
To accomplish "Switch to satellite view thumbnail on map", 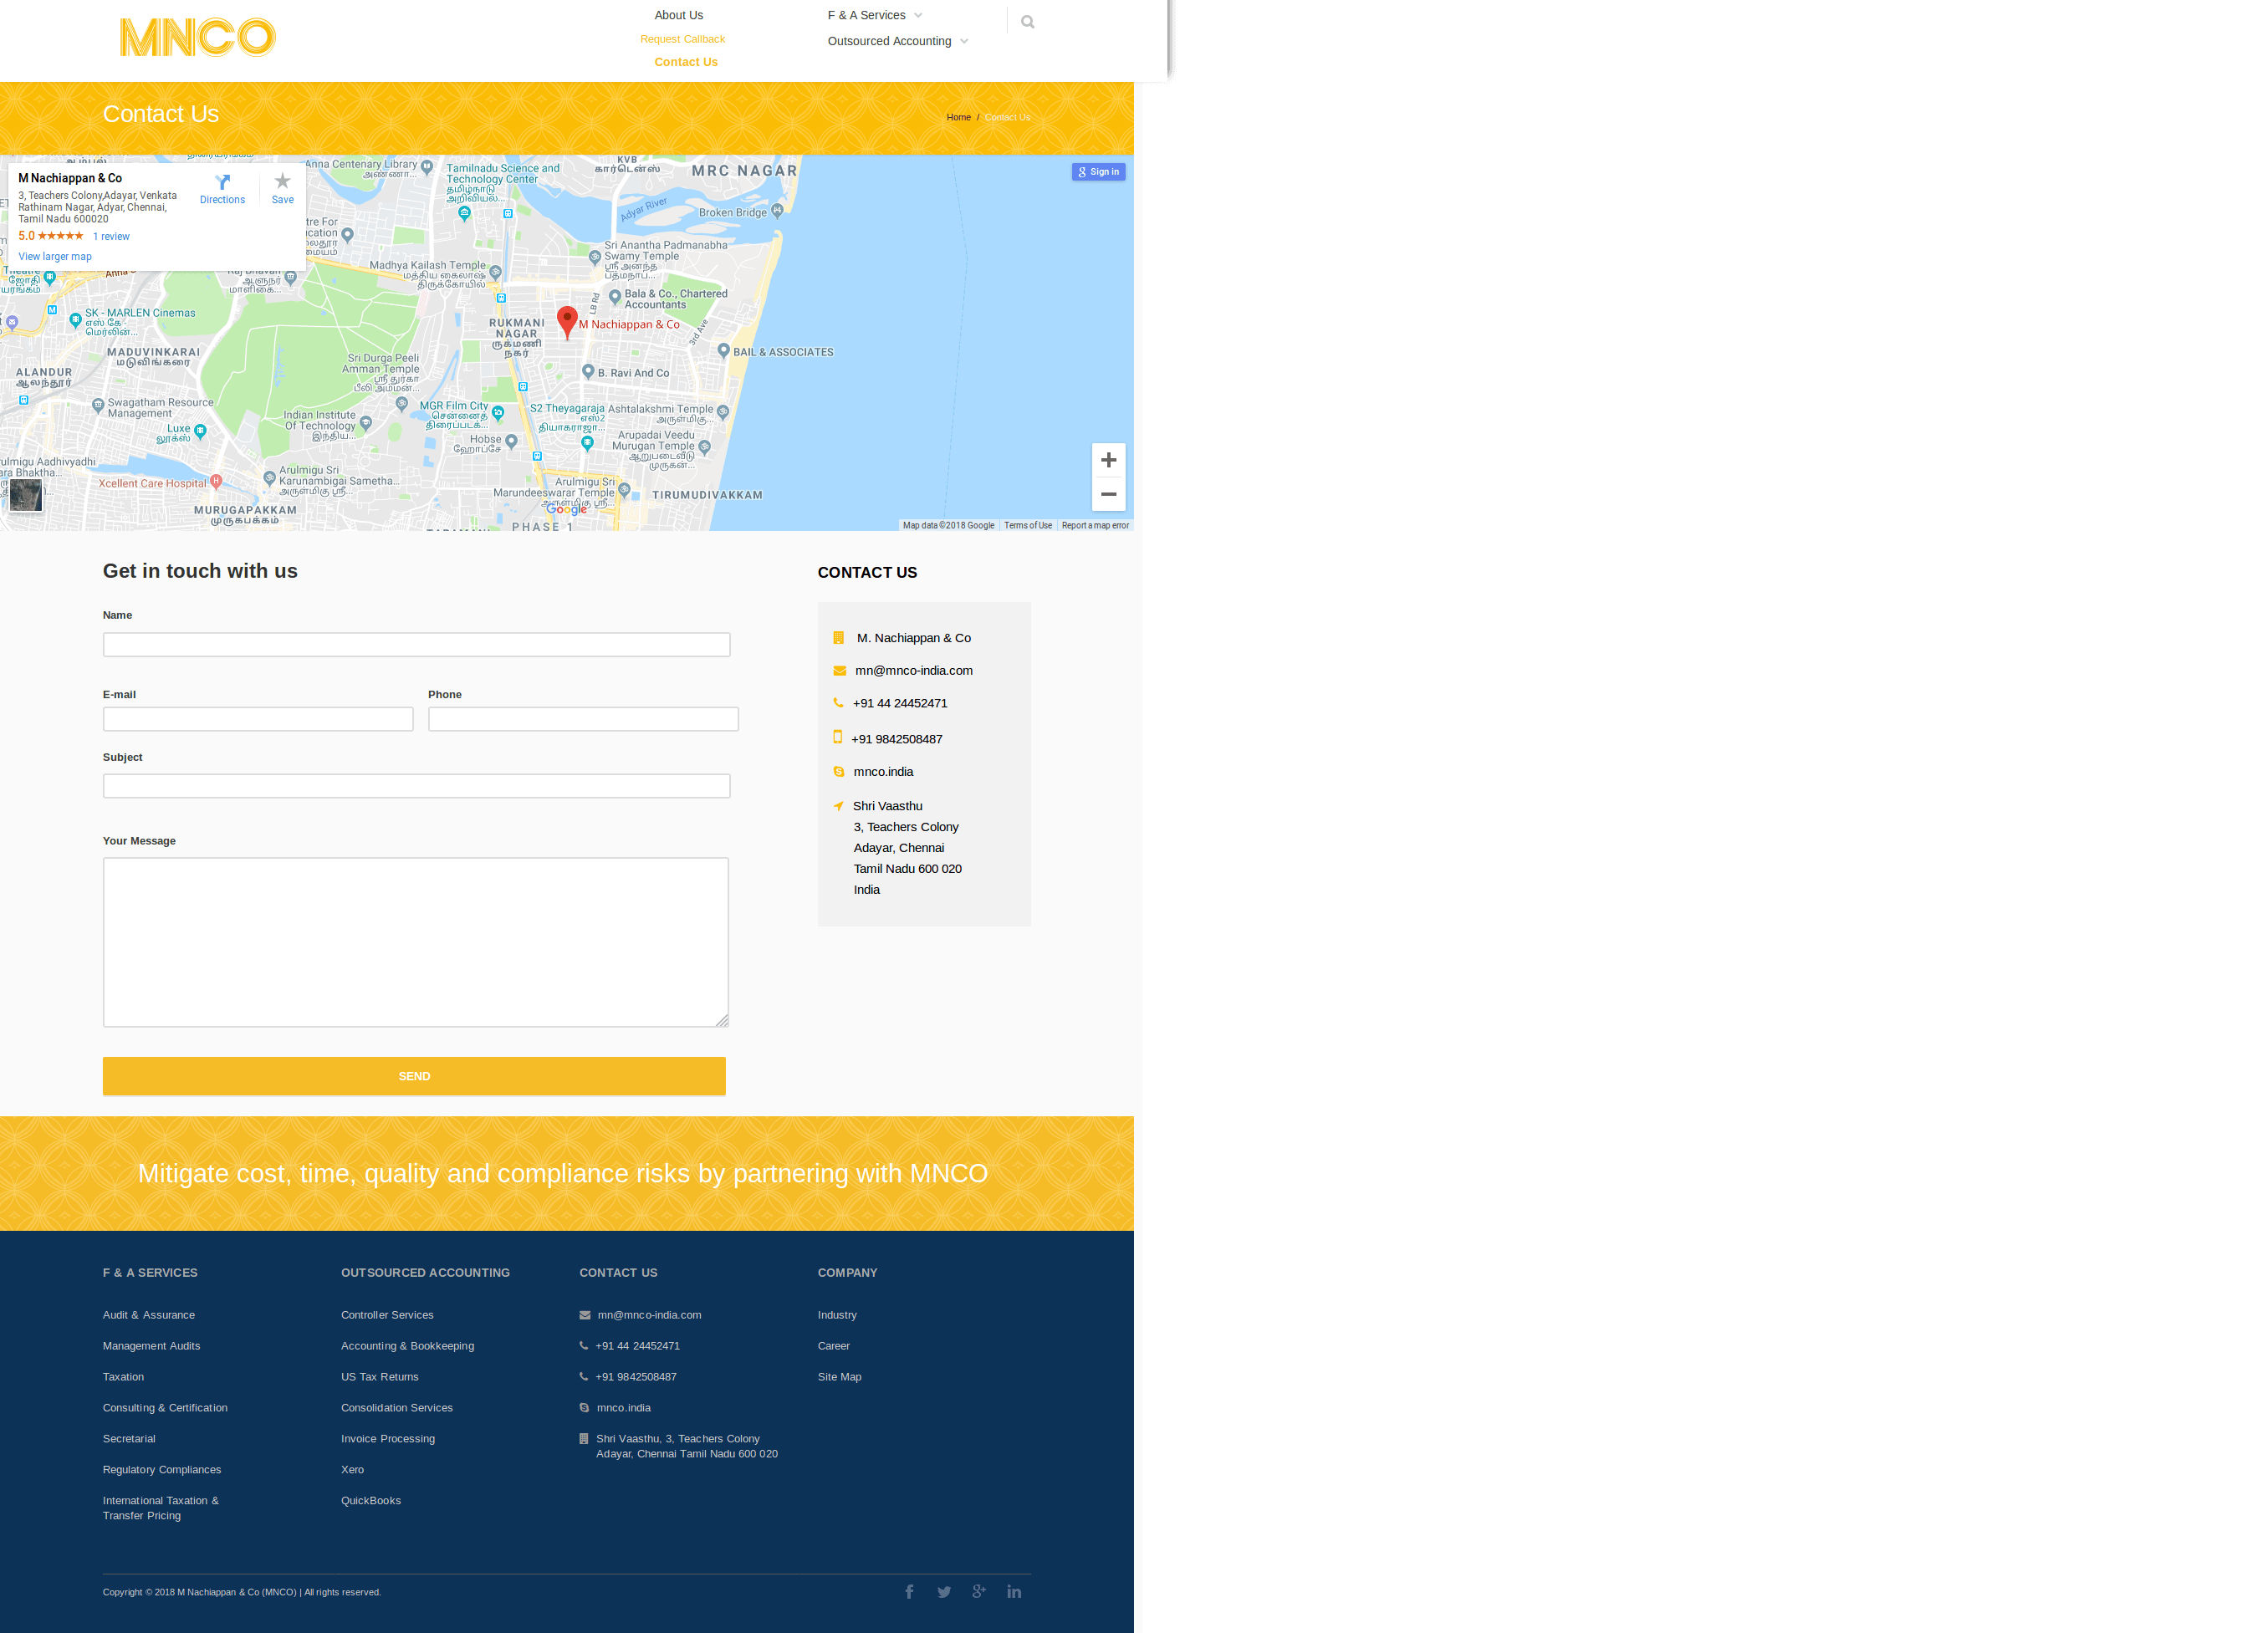I will coord(26,495).
